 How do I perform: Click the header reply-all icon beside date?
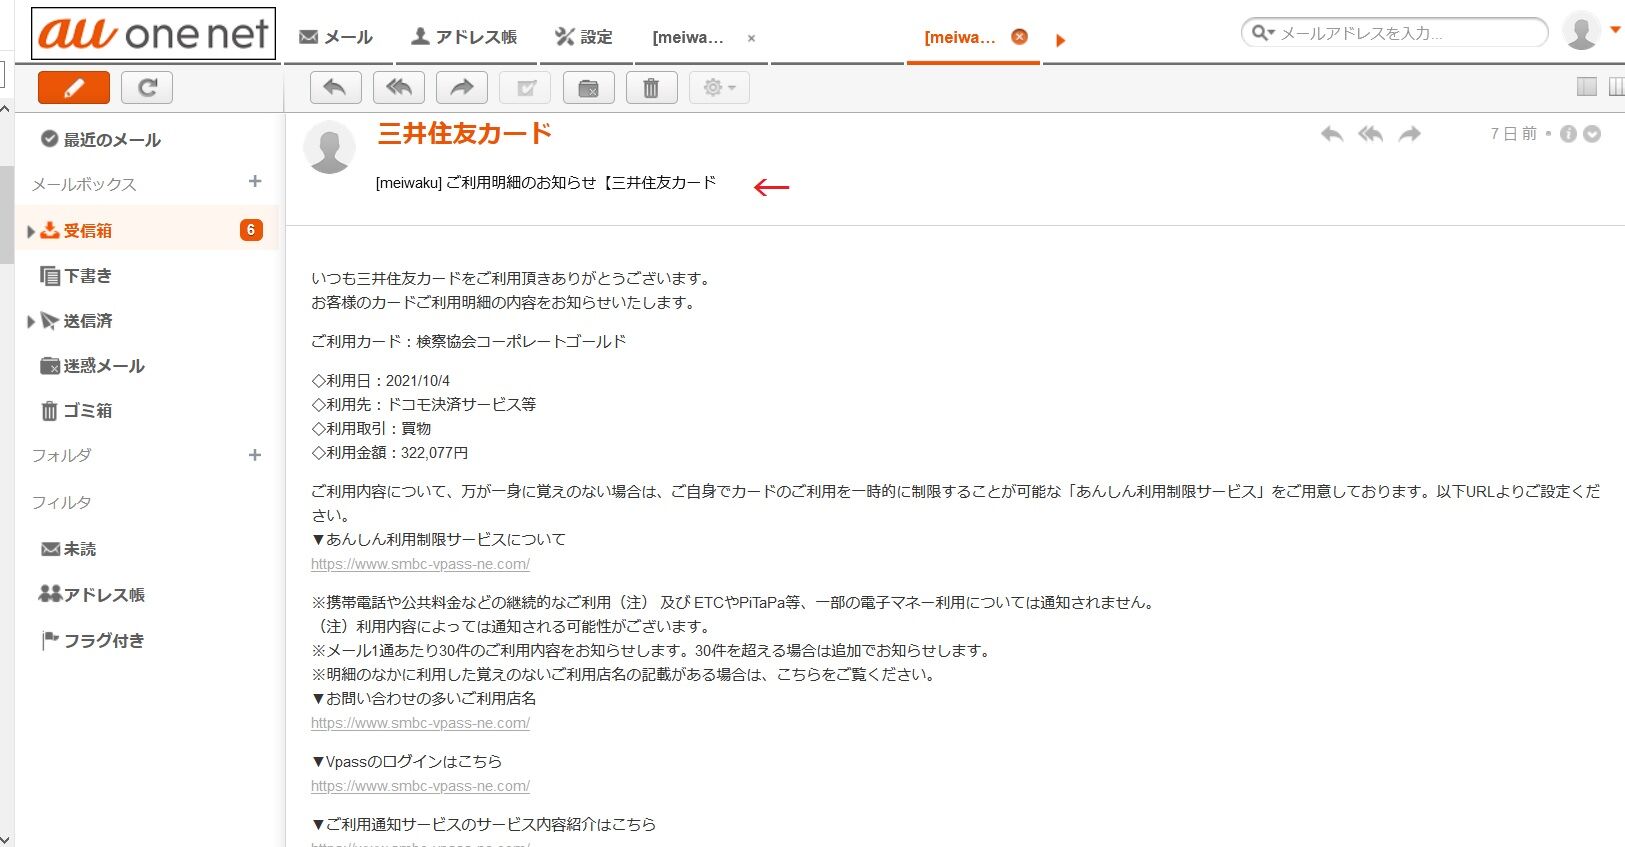click(x=1371, y=134)
